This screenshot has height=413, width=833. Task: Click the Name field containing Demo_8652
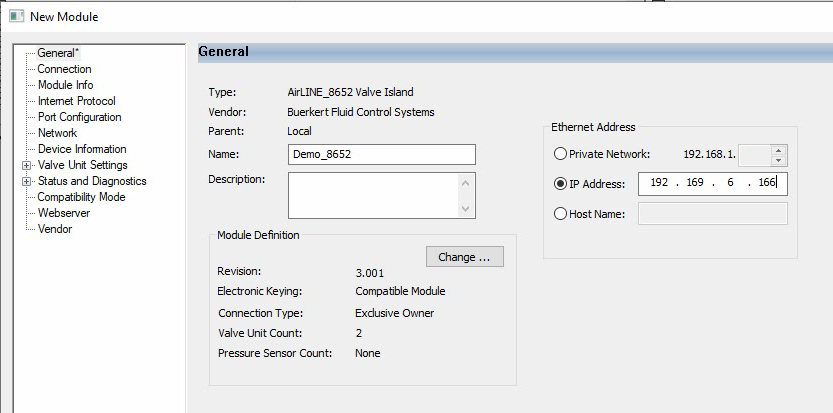coord(381,154)
